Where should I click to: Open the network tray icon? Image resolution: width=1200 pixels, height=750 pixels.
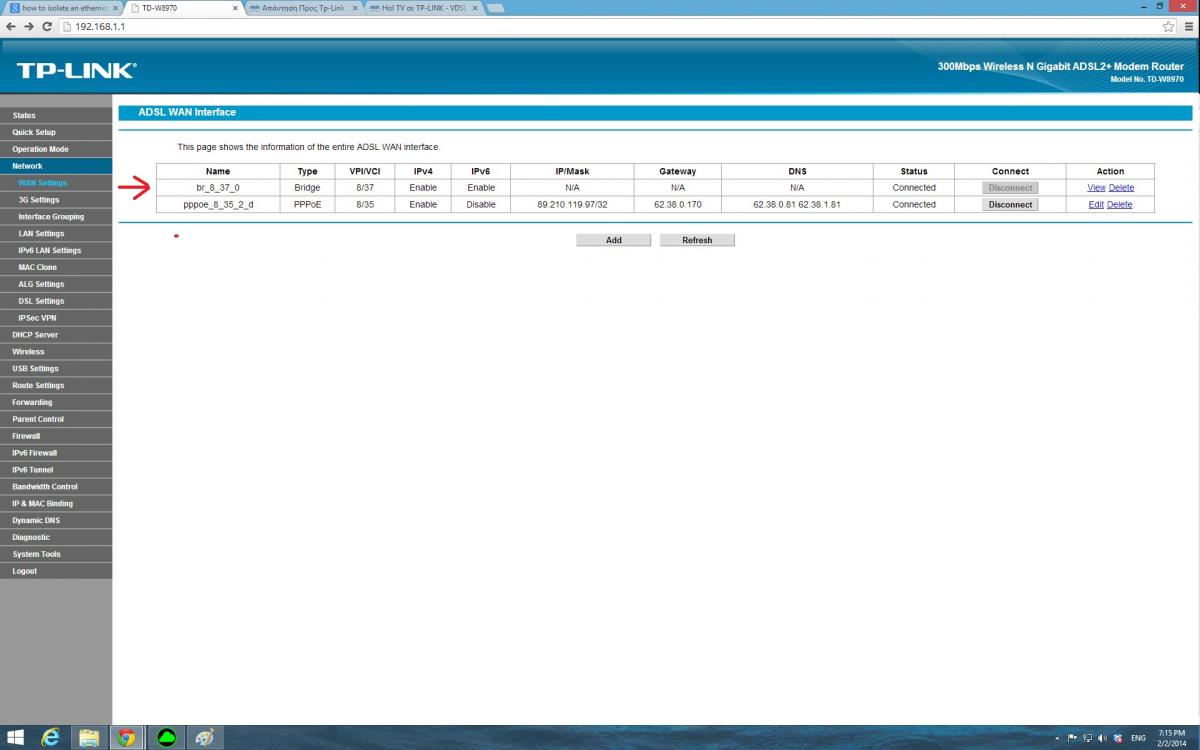click(x=1088, y=738)
